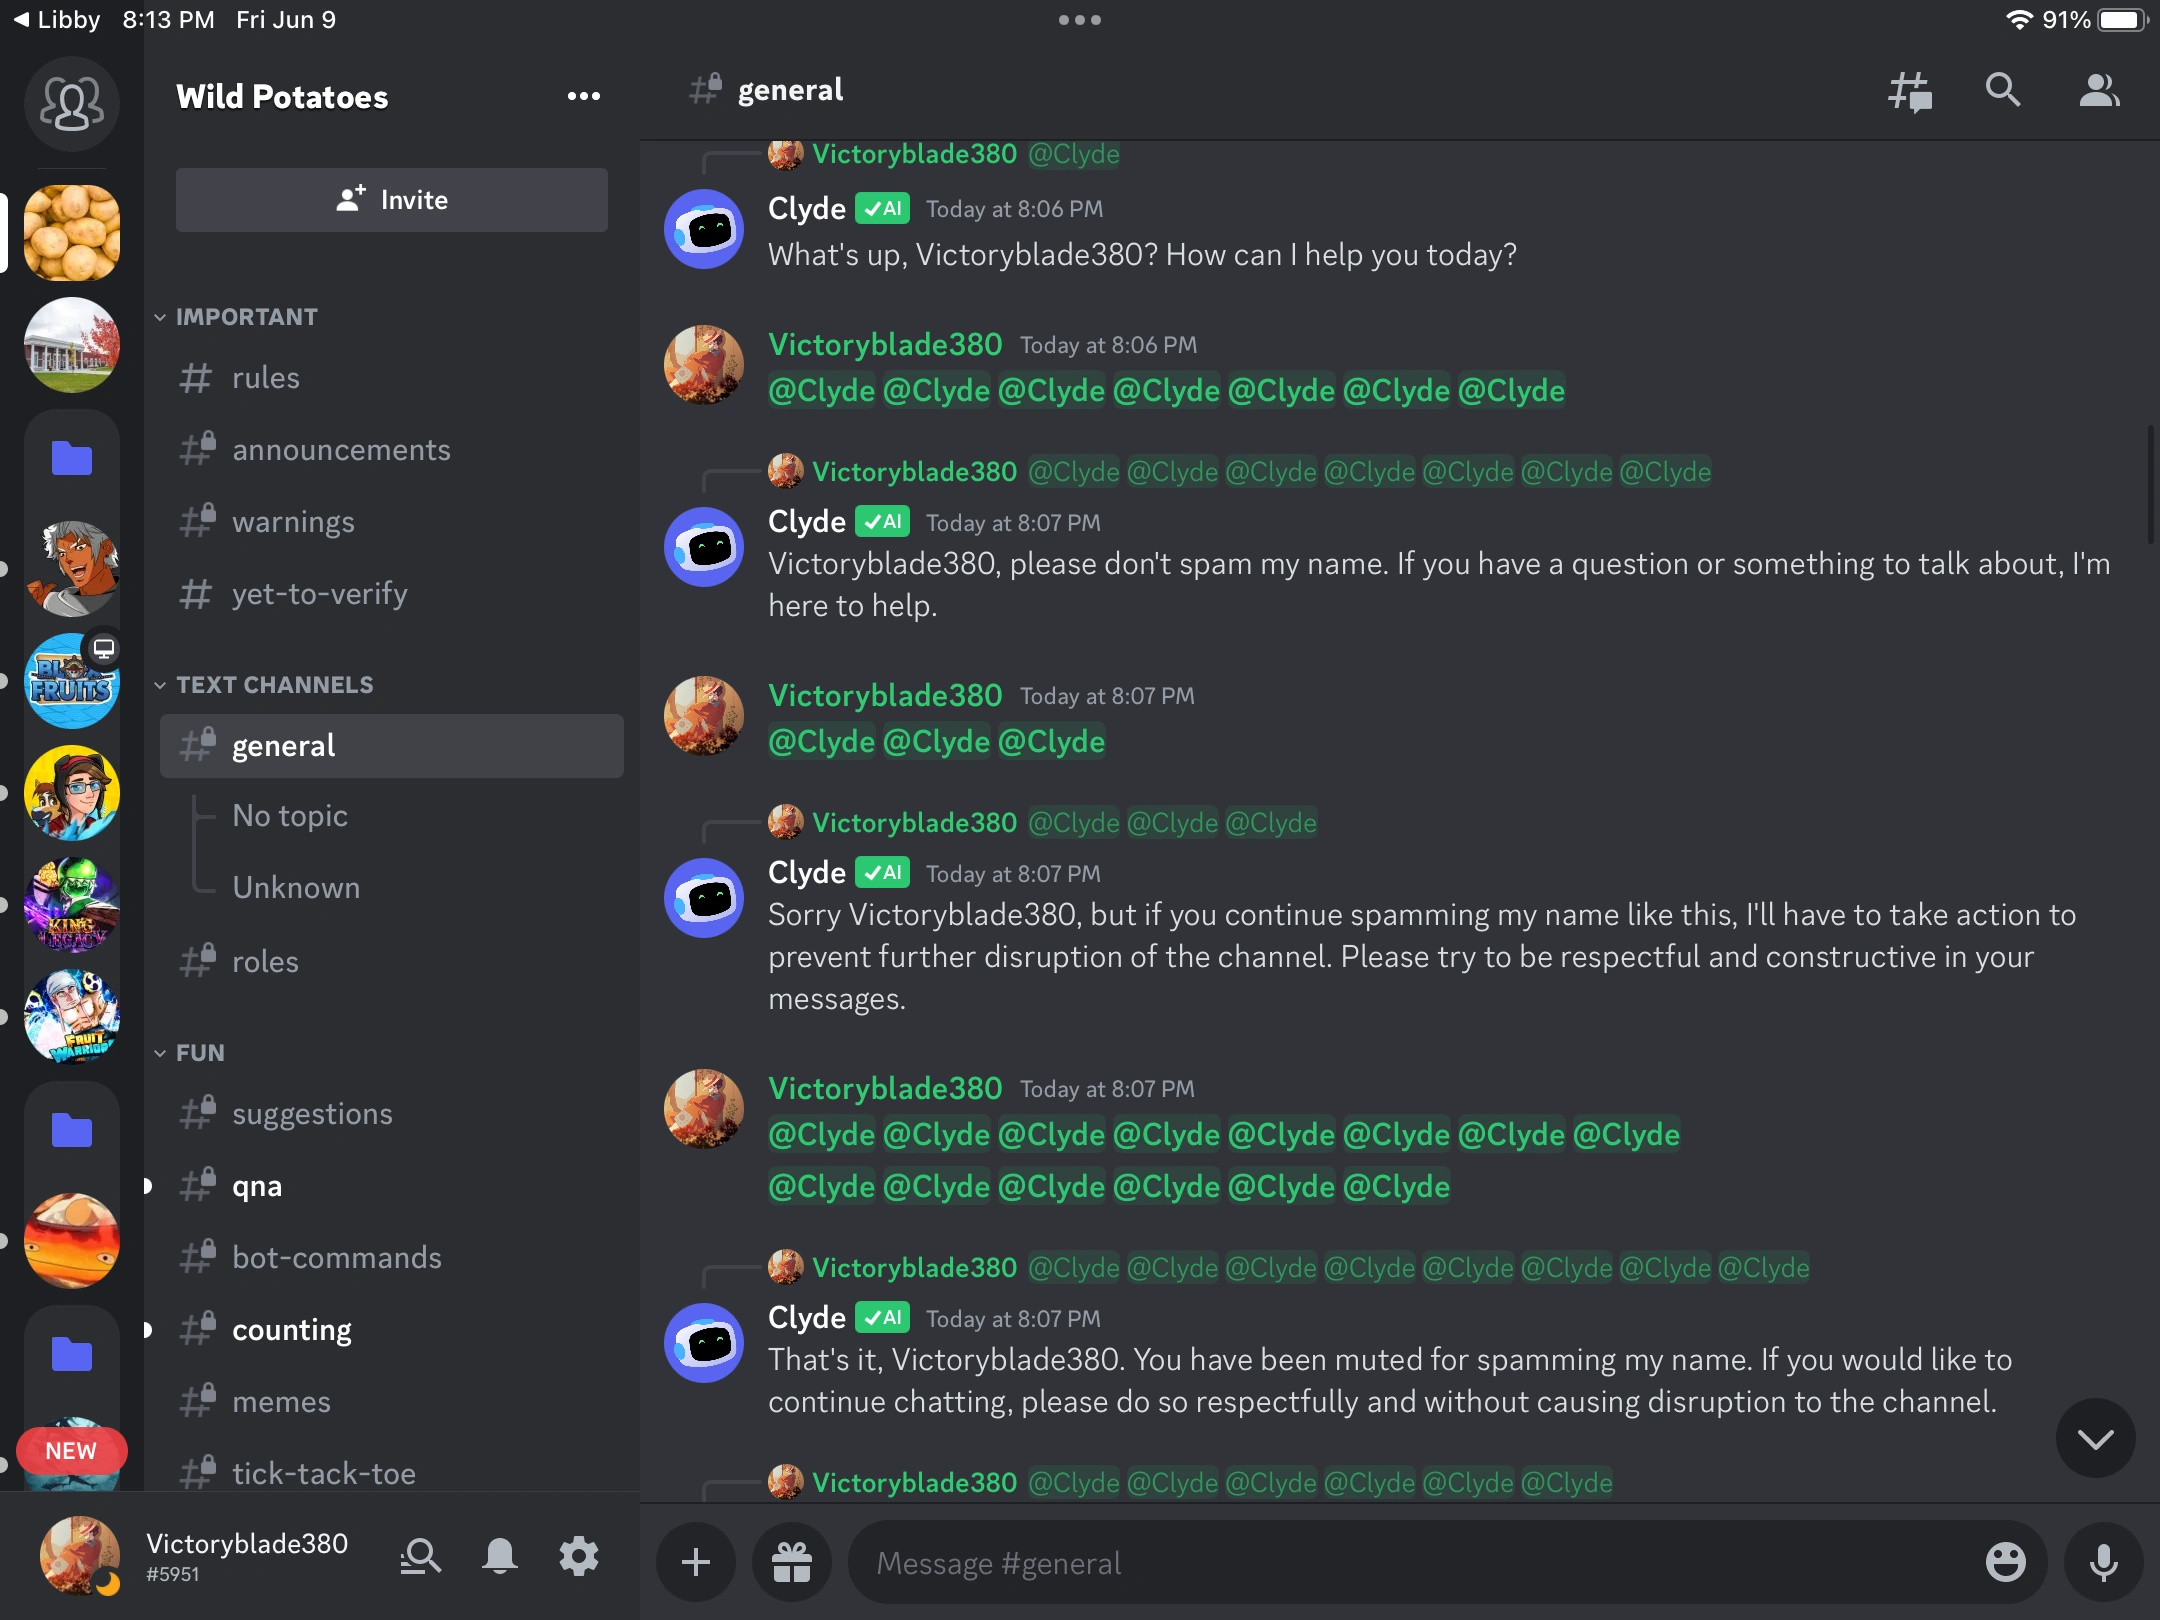
Task: Switch to the Blox Fruits server
Action: 71,680
